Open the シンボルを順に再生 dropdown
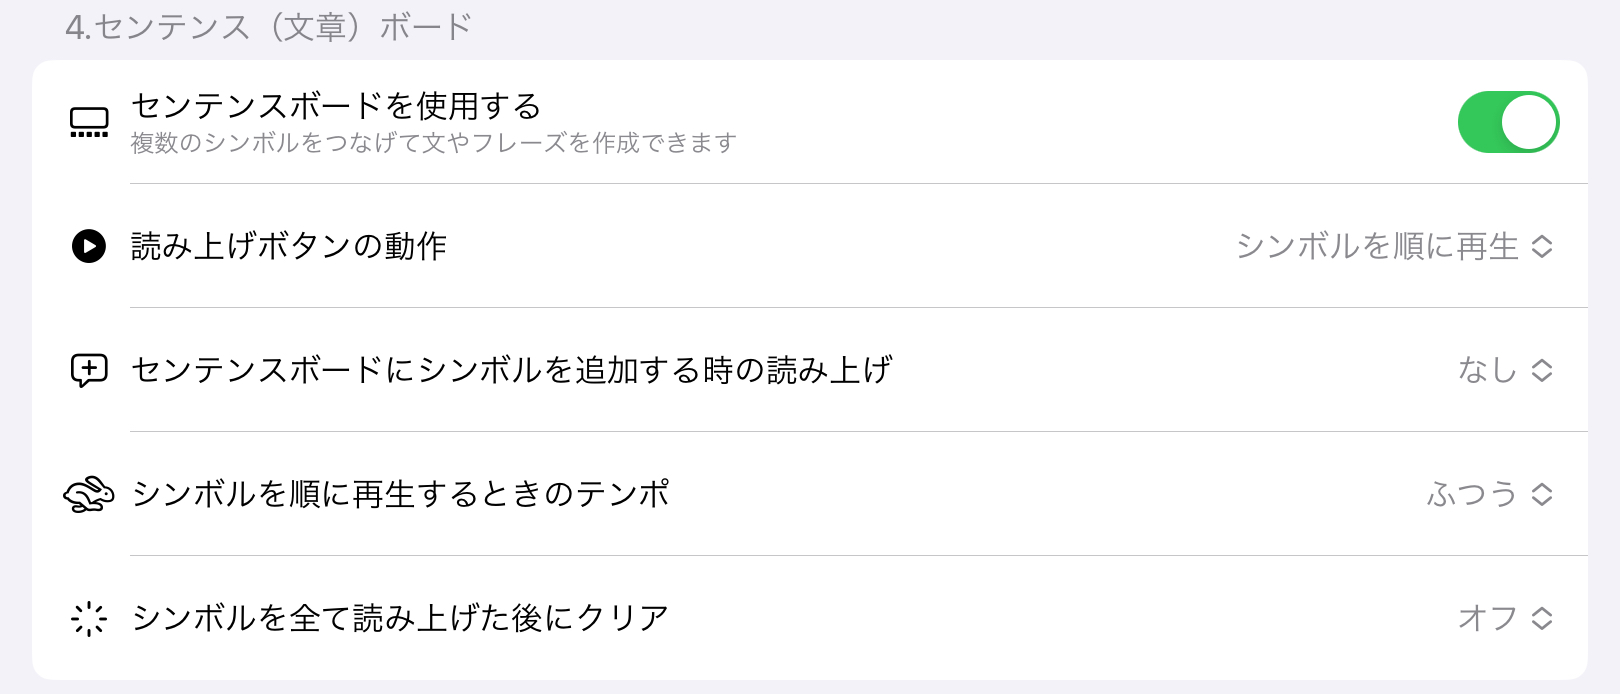Screen dimensions: 1620x694 point(1390,245)
